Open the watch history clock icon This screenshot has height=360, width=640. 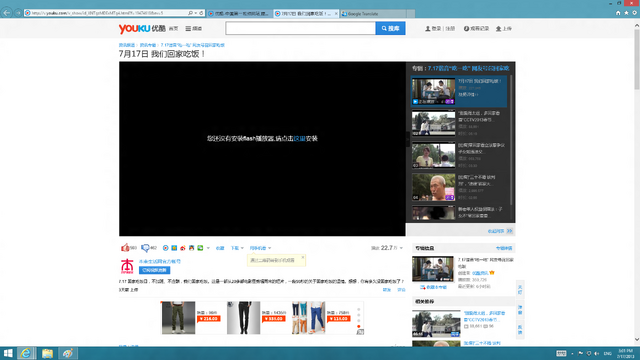pyautogui.click(x=466, y=29)
